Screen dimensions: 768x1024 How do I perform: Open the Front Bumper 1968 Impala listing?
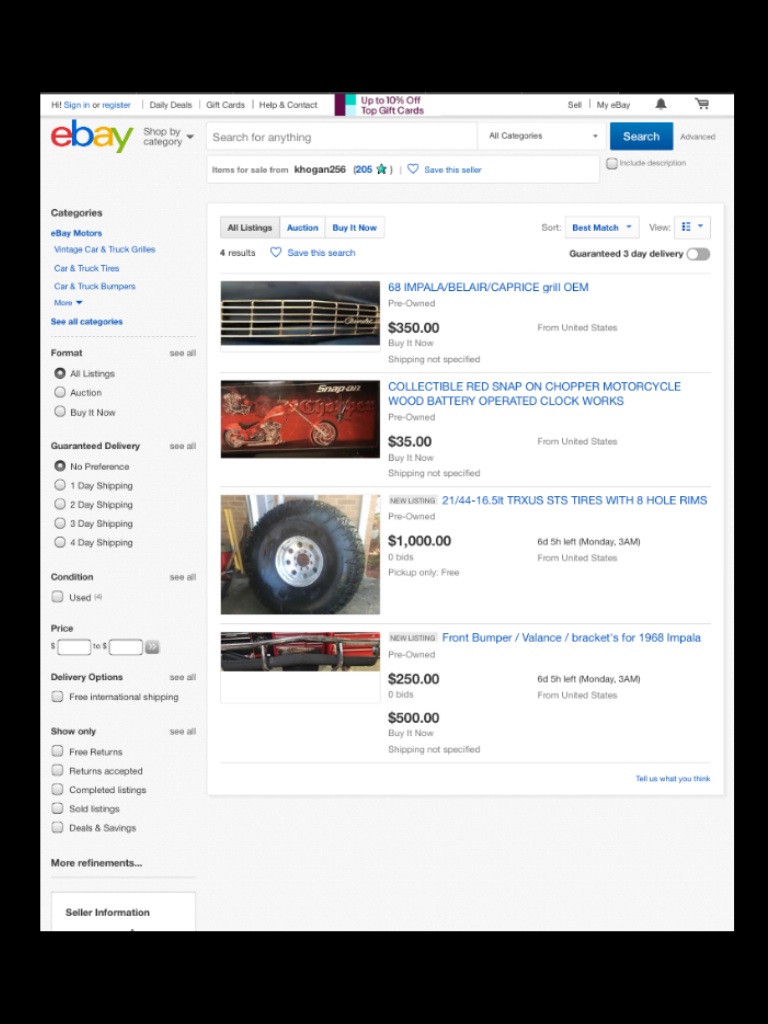[571, 637]
